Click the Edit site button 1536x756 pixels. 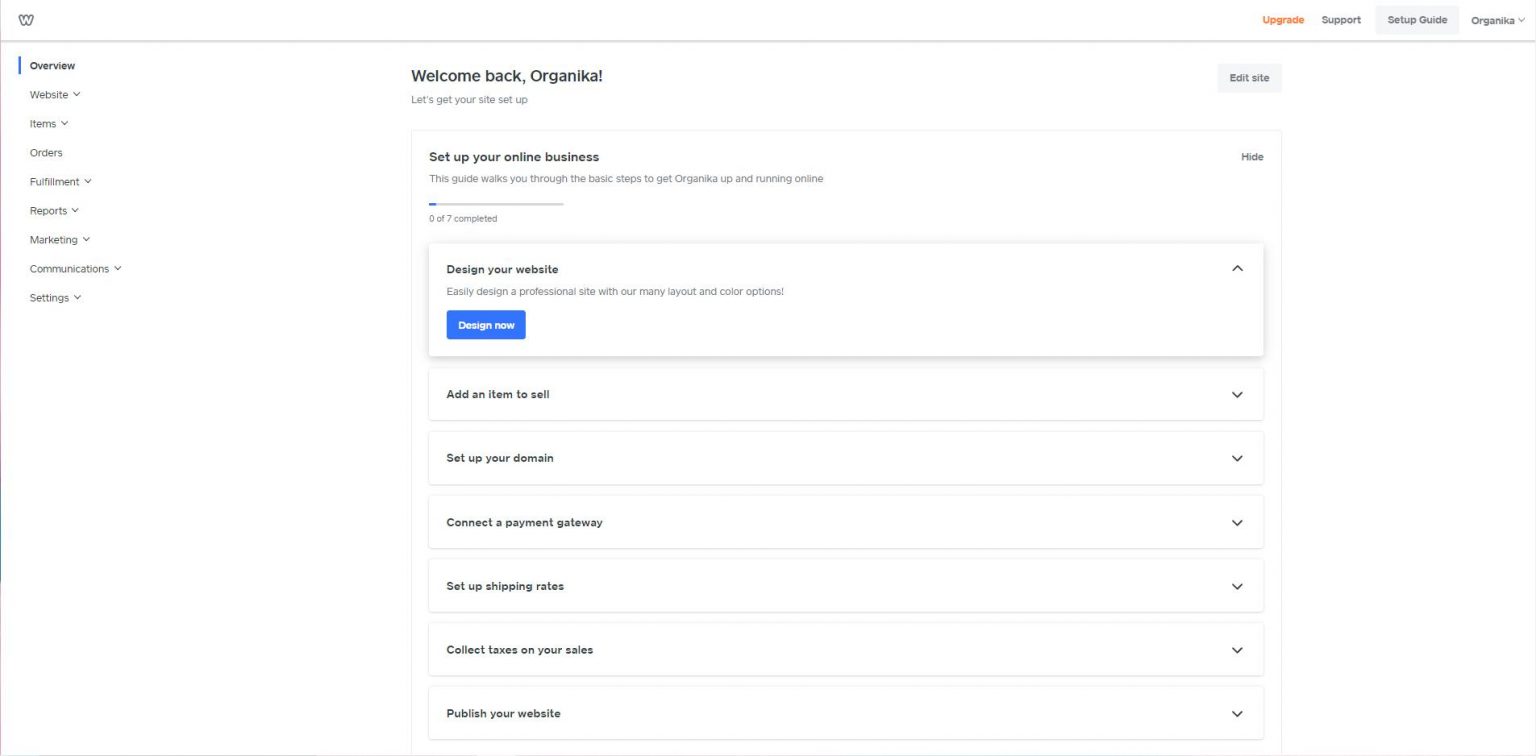(1248, 77)
